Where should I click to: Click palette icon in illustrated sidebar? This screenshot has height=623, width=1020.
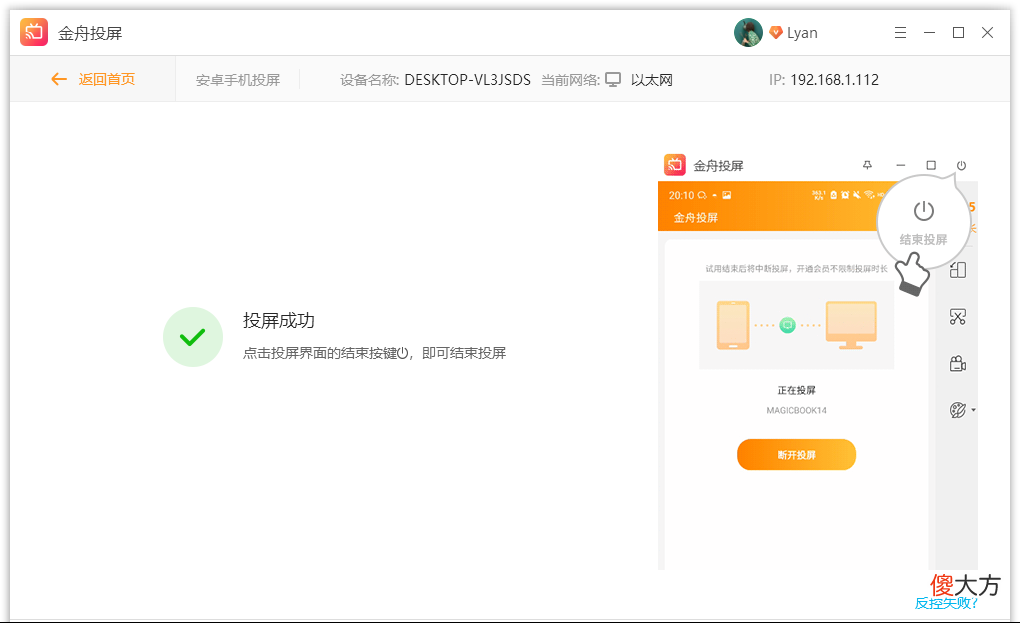(958, 410)
